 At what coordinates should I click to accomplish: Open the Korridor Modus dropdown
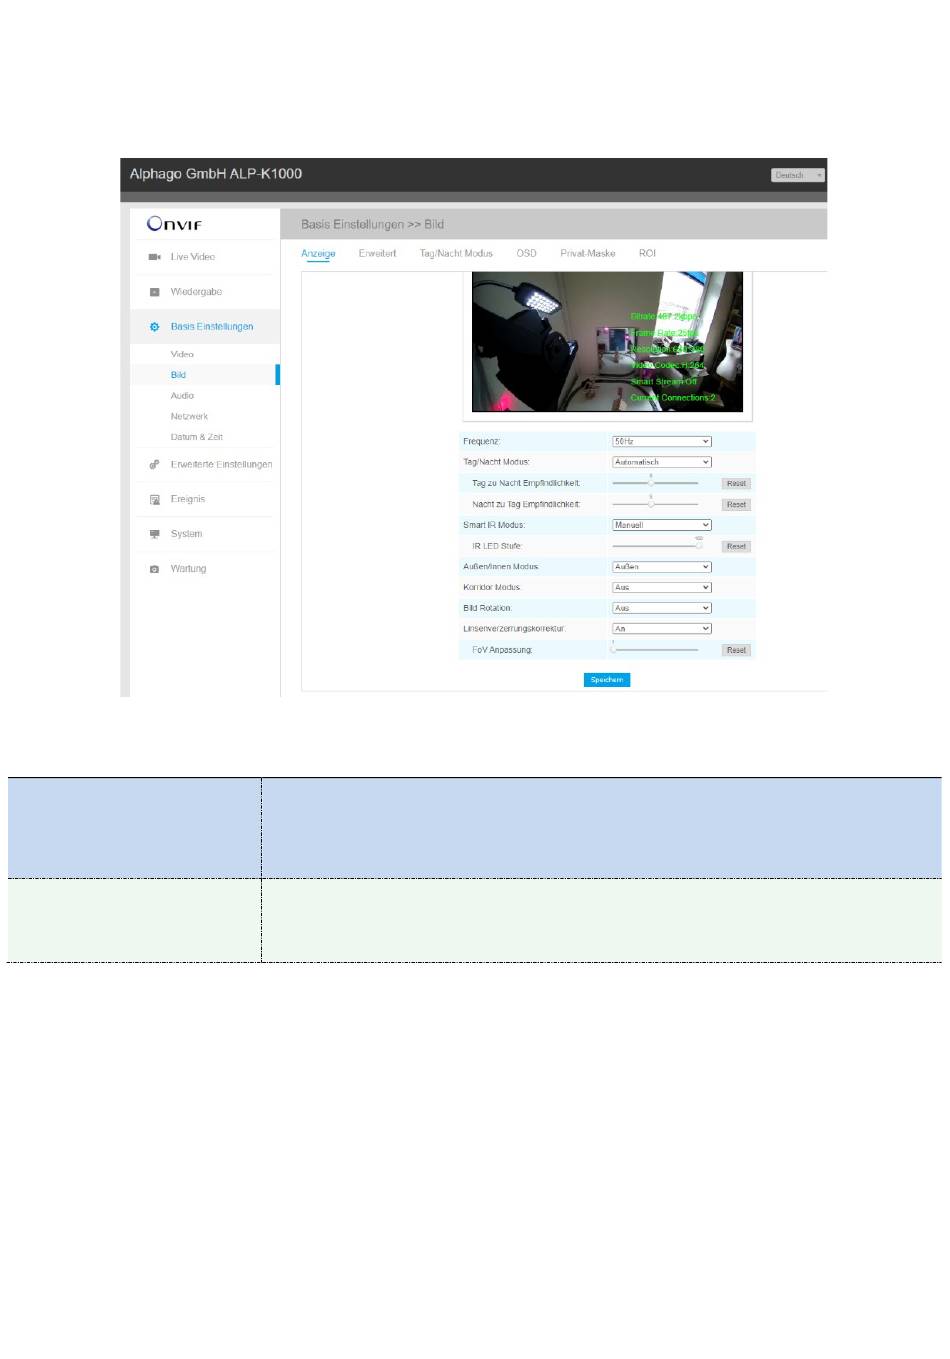[661, 587]
